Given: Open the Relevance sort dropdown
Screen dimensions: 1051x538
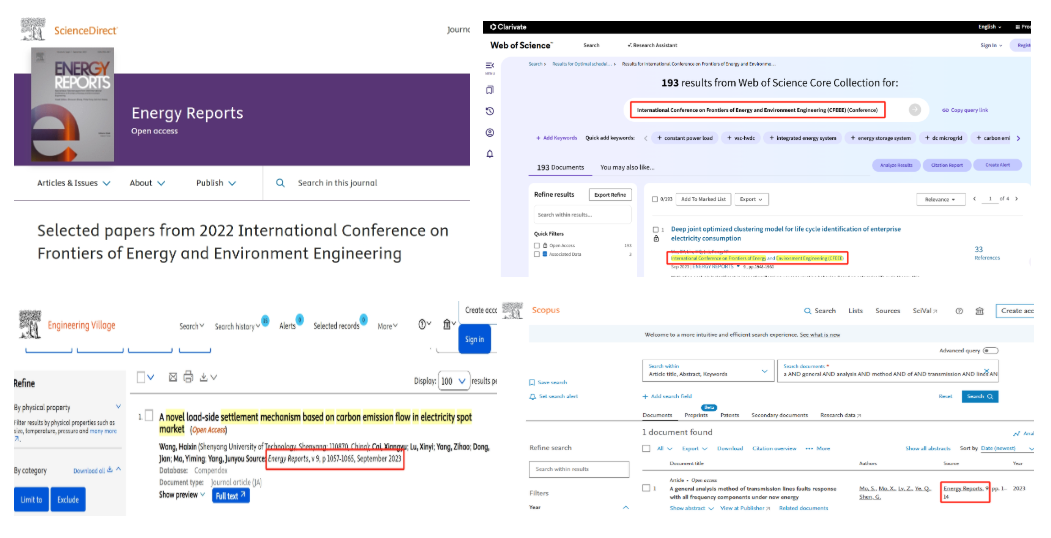Looking at the screenshot, I should coord(944,199).
